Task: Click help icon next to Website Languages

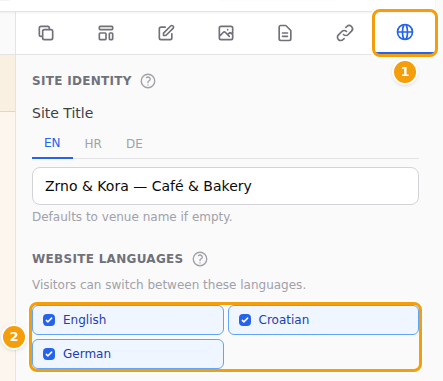Action: [x=200, y=259]
